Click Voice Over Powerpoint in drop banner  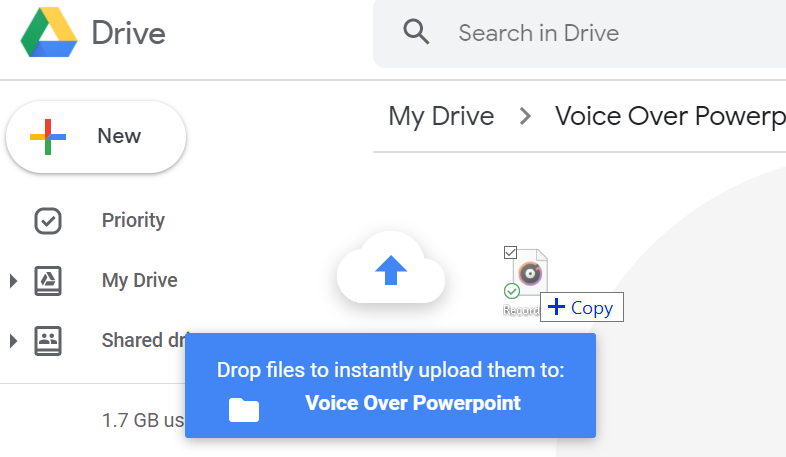(x=413, y=403)
